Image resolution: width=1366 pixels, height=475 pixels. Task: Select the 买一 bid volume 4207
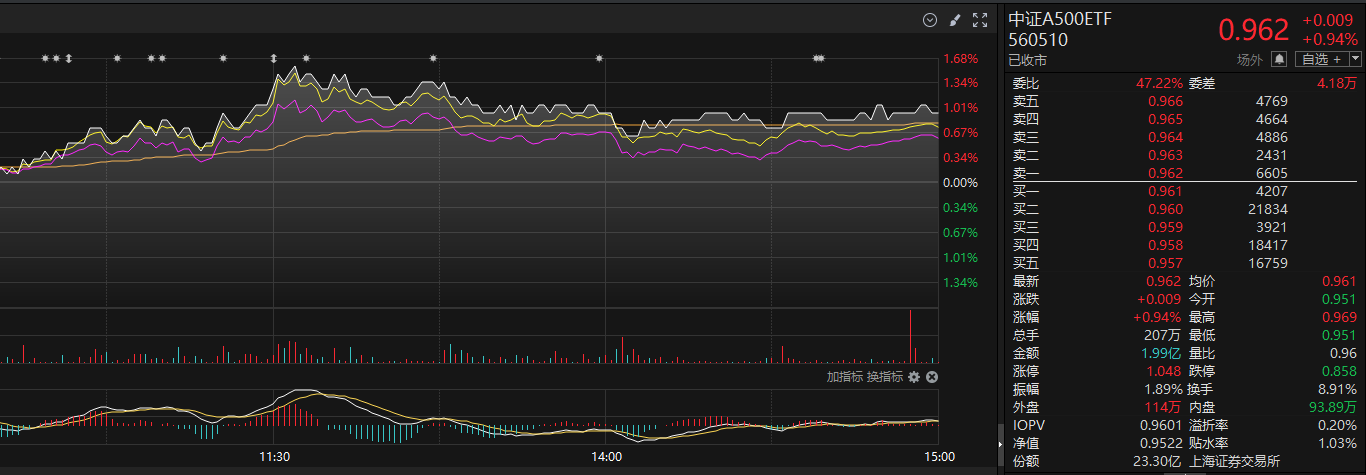[x=1271, y=191]
